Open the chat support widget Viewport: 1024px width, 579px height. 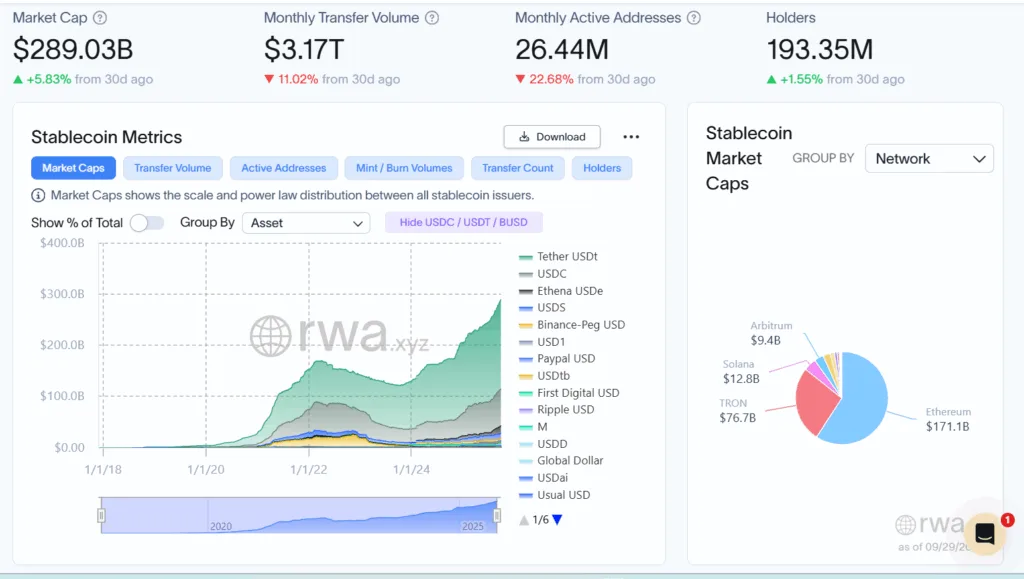[x=984, y=534]
